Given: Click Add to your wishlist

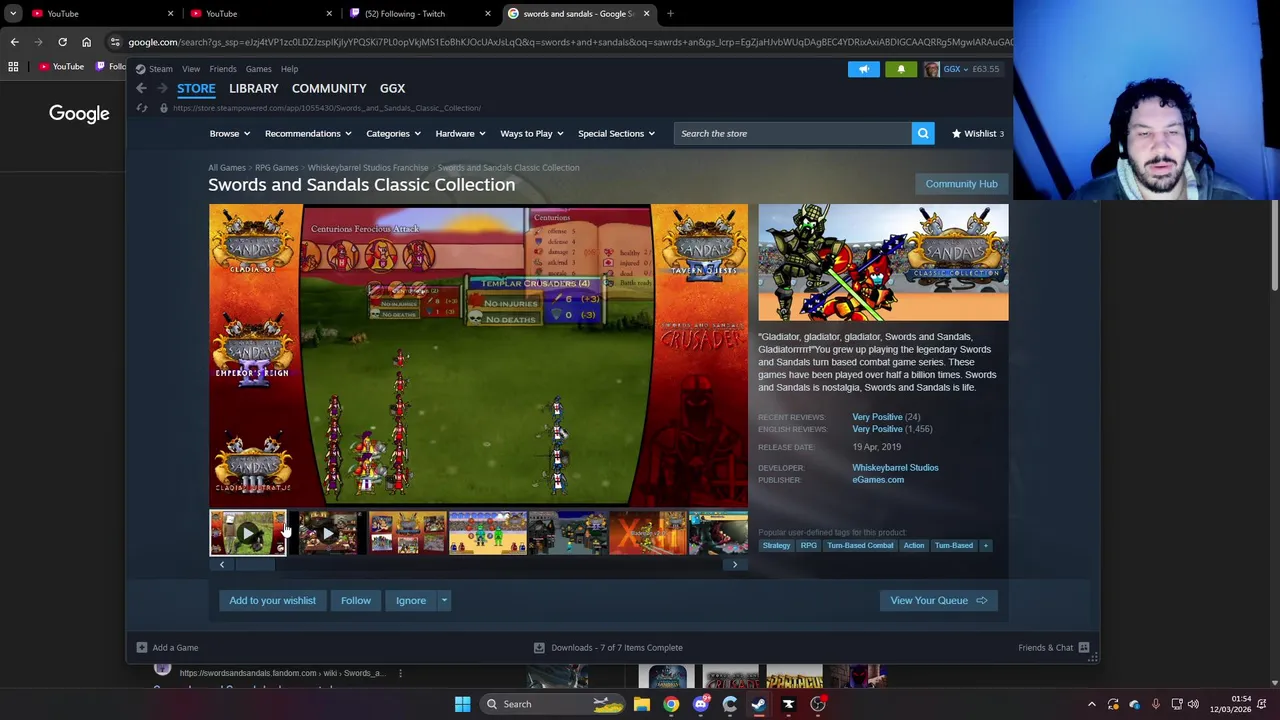Looking at the screenshot, I should (x=272, y=600).
